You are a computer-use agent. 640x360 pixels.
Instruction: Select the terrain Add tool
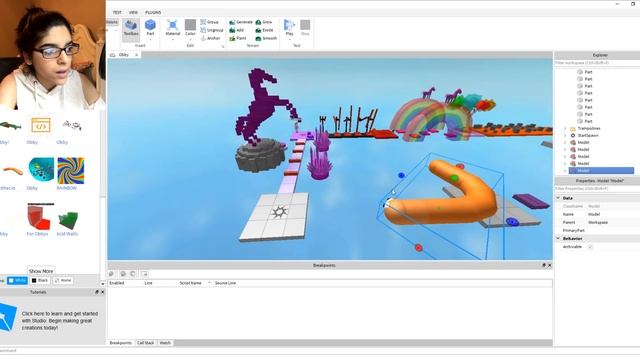[237, 30]
